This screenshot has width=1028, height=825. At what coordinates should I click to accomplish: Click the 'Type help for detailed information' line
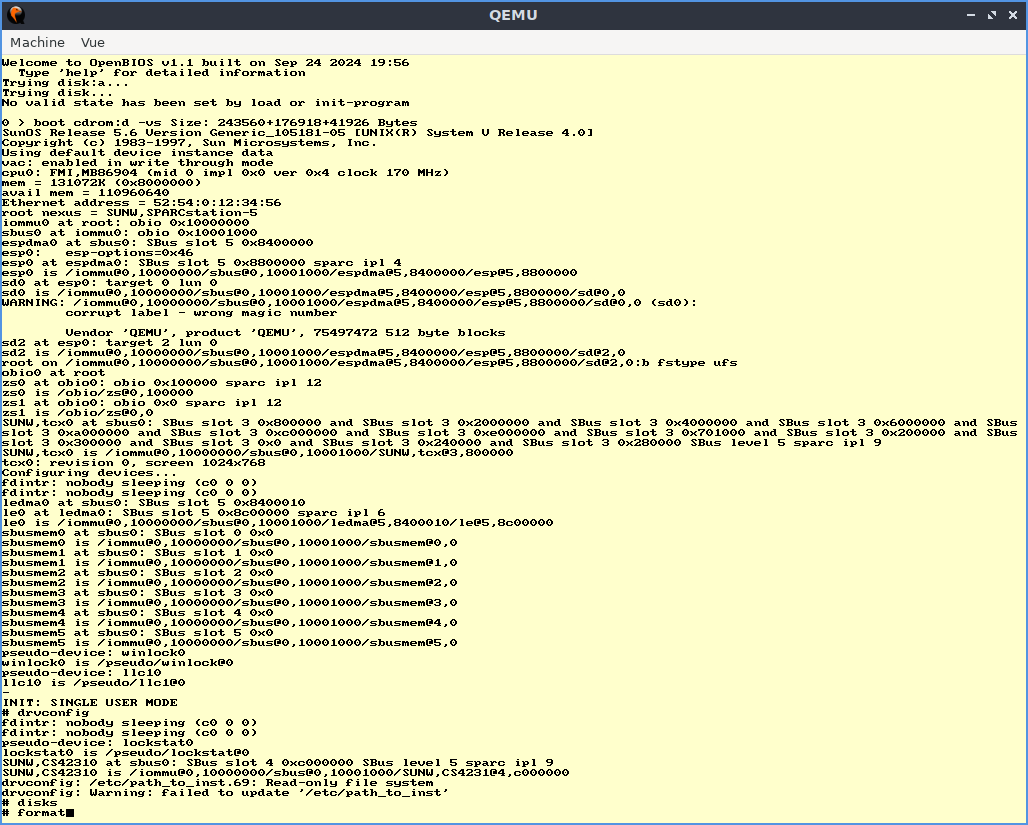click(x=162, y=72)
